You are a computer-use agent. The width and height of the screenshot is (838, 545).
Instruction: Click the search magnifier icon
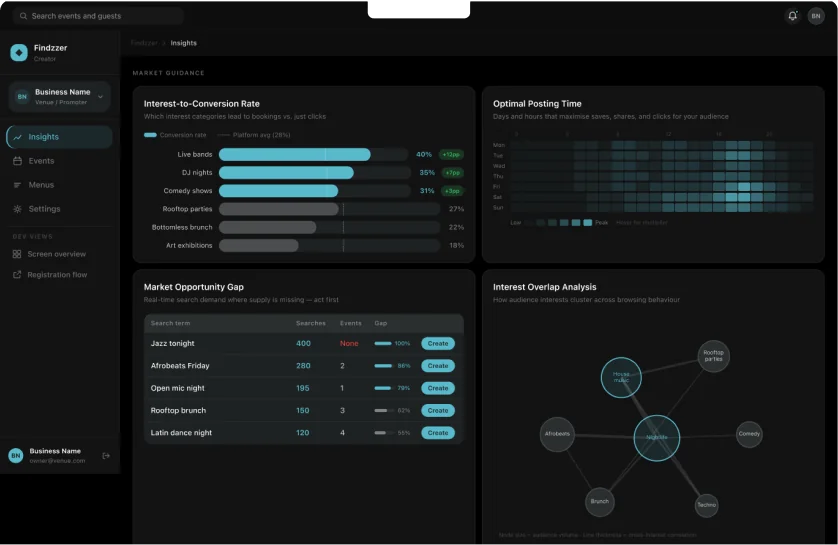coord(24,16)
